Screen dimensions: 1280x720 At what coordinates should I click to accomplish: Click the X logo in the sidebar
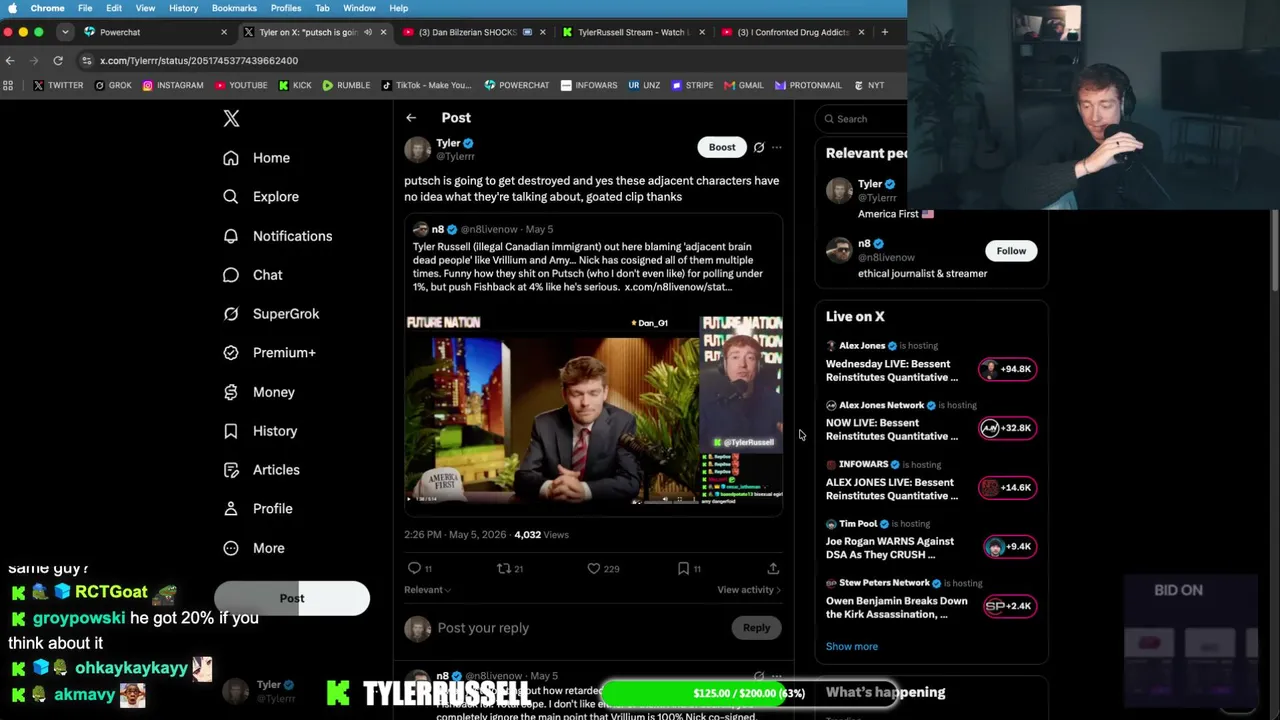tap(231, 119)
